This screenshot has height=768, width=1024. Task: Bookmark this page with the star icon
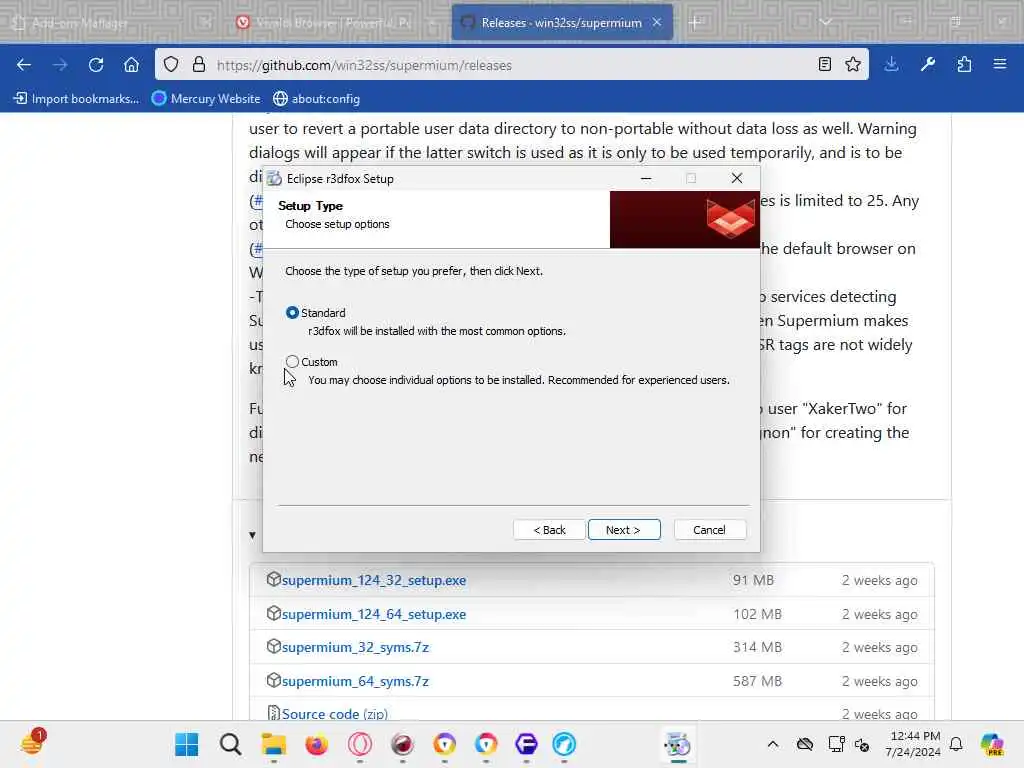(853, 64)
